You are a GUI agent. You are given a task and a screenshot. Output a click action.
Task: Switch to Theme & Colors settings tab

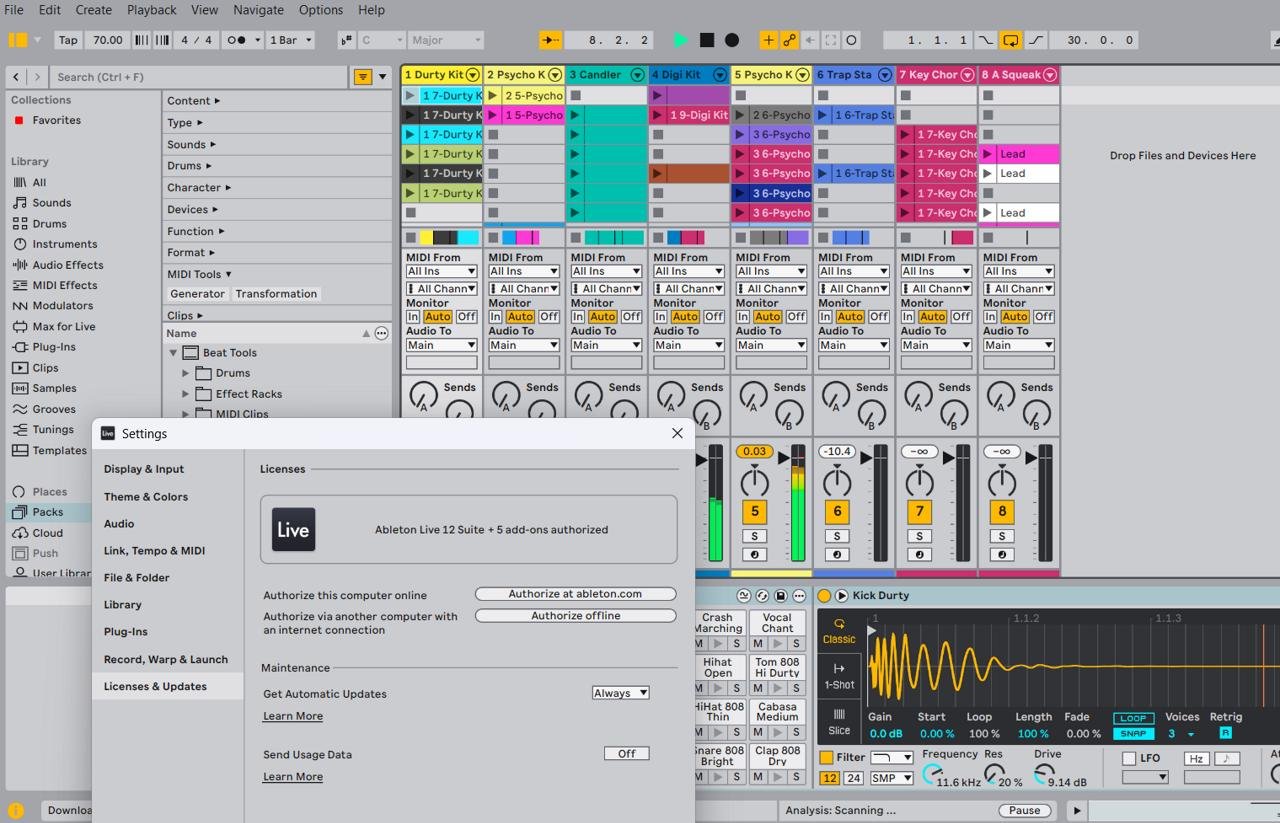(x=146, y=497)
